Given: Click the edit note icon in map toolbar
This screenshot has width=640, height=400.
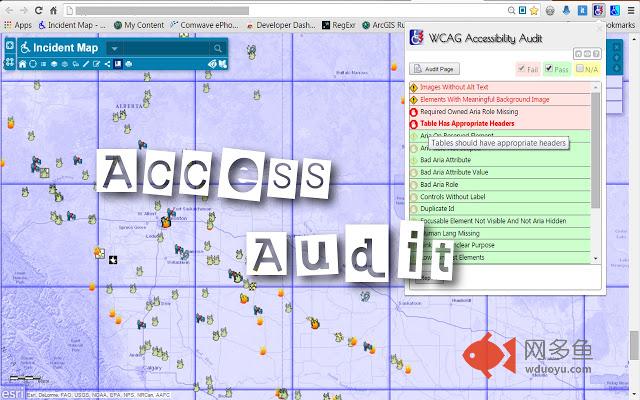Looking at the screenshot, I should click(x=96, y=64).
